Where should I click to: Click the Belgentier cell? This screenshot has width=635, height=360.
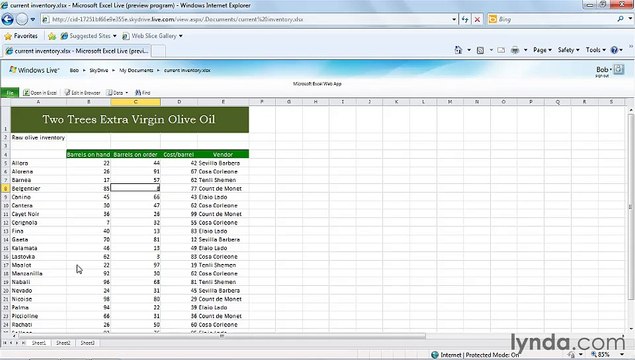tap(38, 189)
